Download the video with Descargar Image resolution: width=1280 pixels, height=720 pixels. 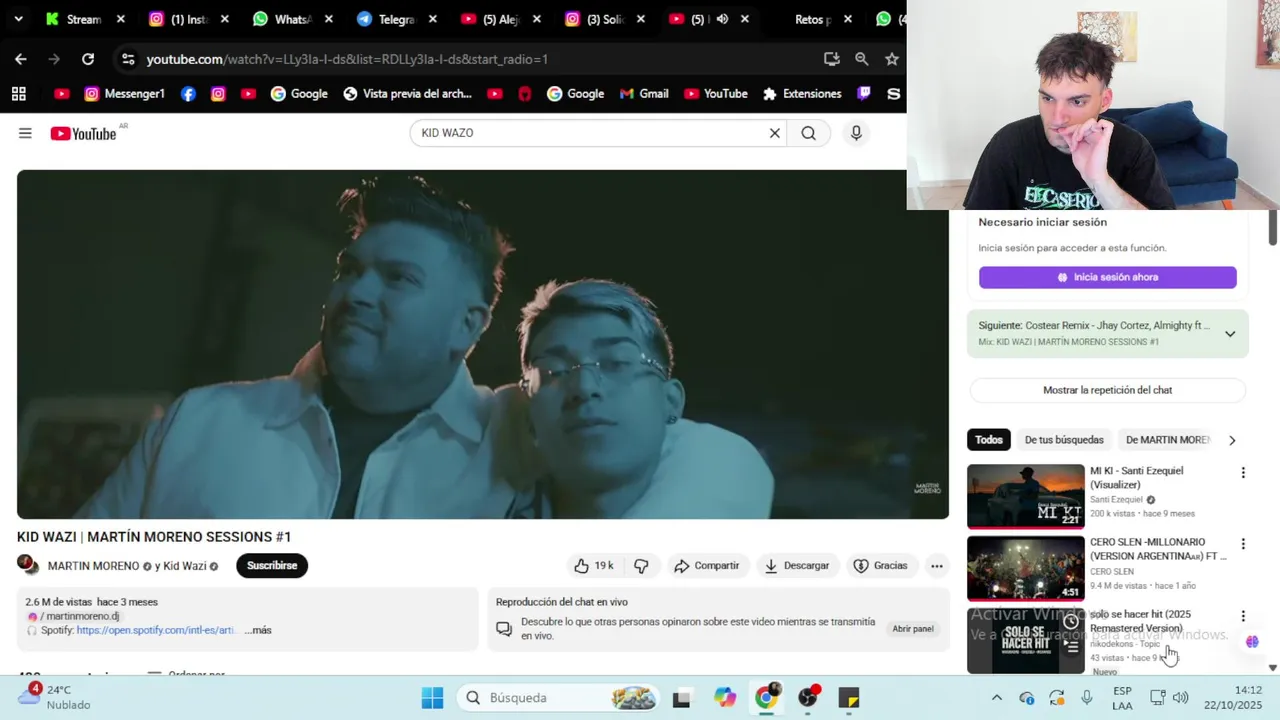click(x=796, y=566)
